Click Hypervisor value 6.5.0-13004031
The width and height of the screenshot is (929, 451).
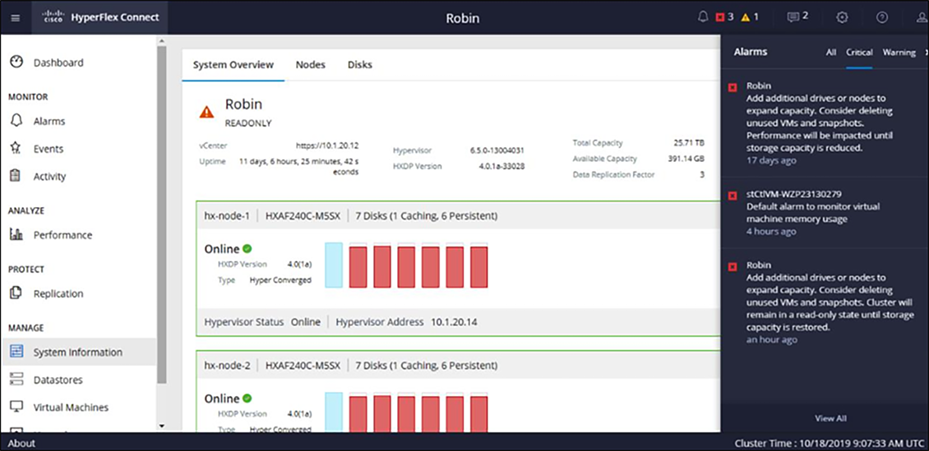pos(497,151)
